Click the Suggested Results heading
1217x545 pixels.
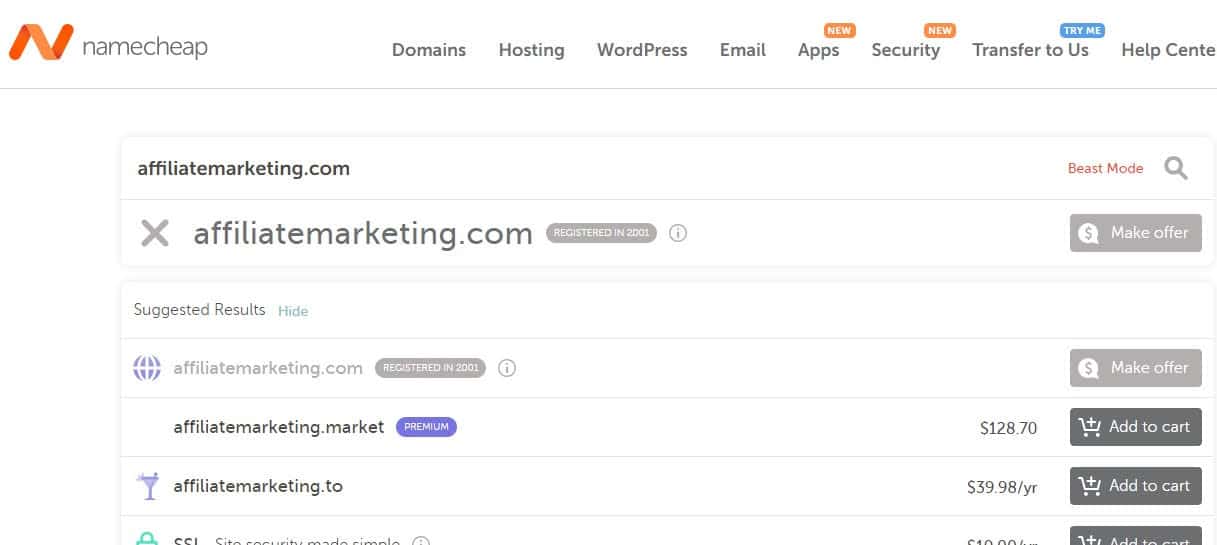tap(199, 310)
